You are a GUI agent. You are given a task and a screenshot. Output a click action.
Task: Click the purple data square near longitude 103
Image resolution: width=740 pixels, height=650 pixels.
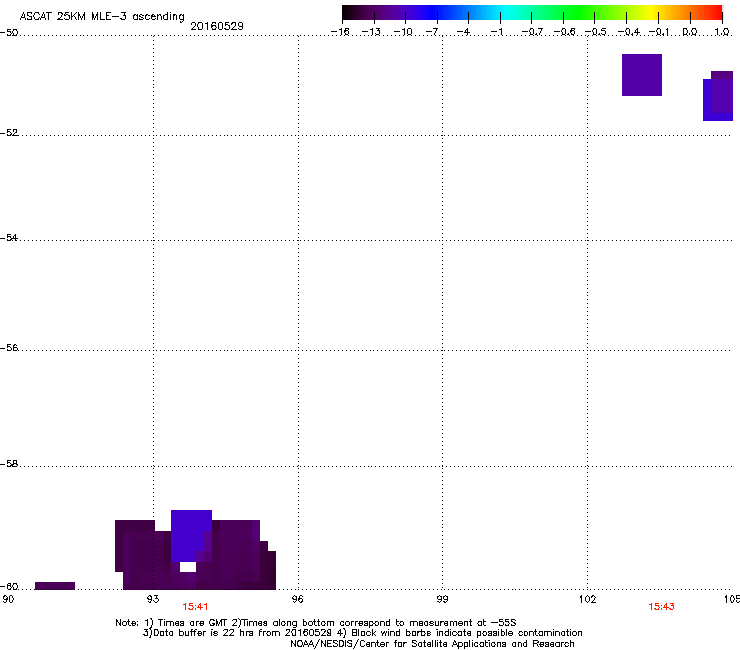click(642, 75)
